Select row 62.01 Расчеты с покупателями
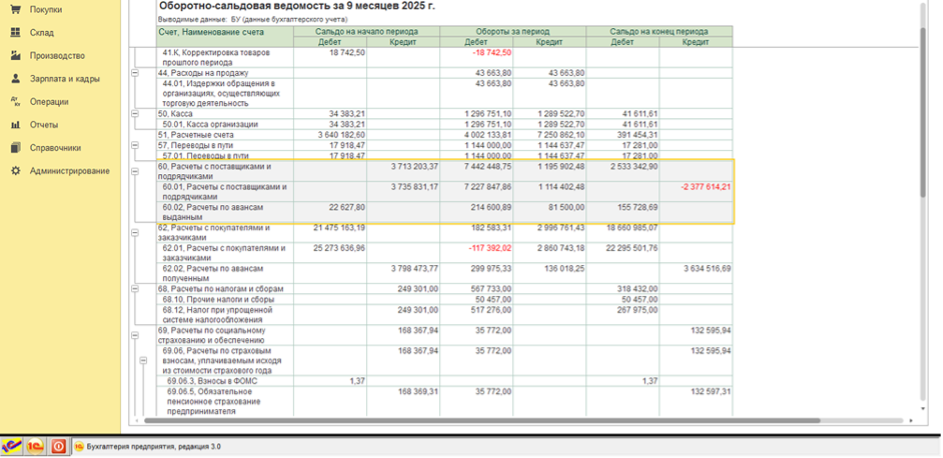 (x=444, y=253)
